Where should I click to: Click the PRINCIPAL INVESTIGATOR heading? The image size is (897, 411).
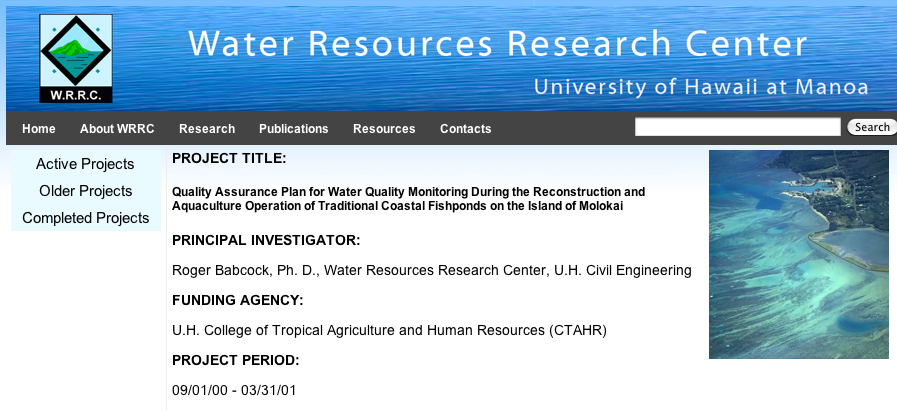(x=266, y=240)
